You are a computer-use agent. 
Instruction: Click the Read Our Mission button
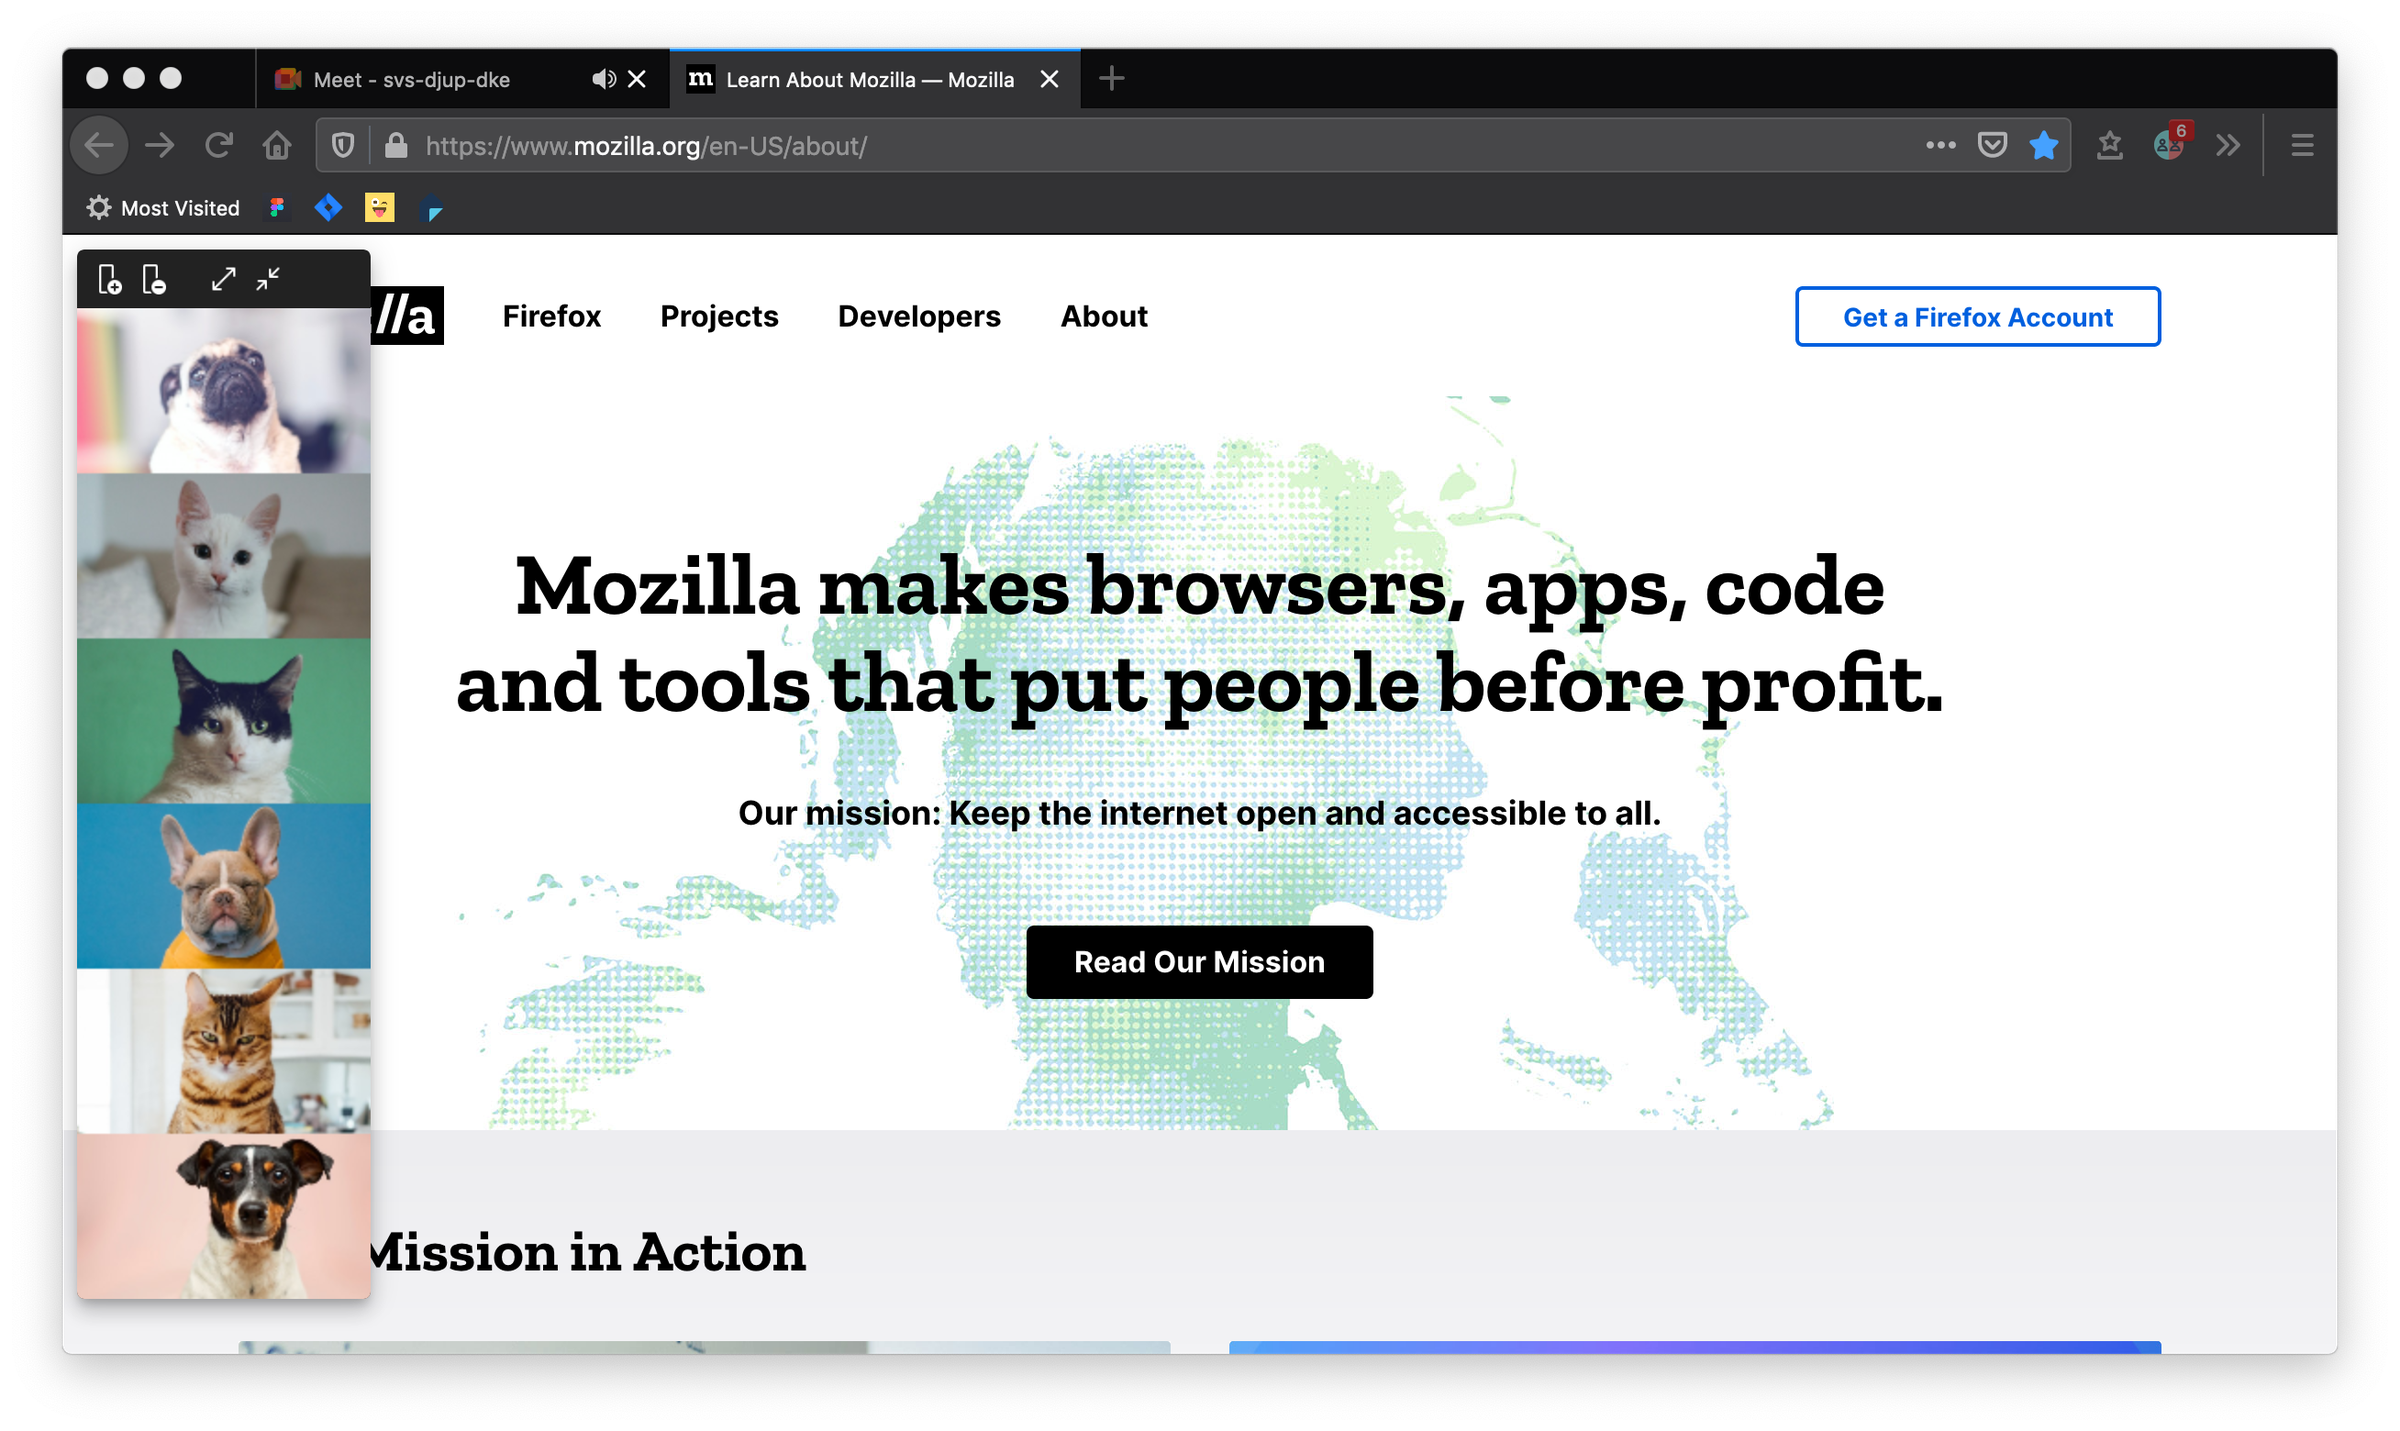tap(1199, 961)
